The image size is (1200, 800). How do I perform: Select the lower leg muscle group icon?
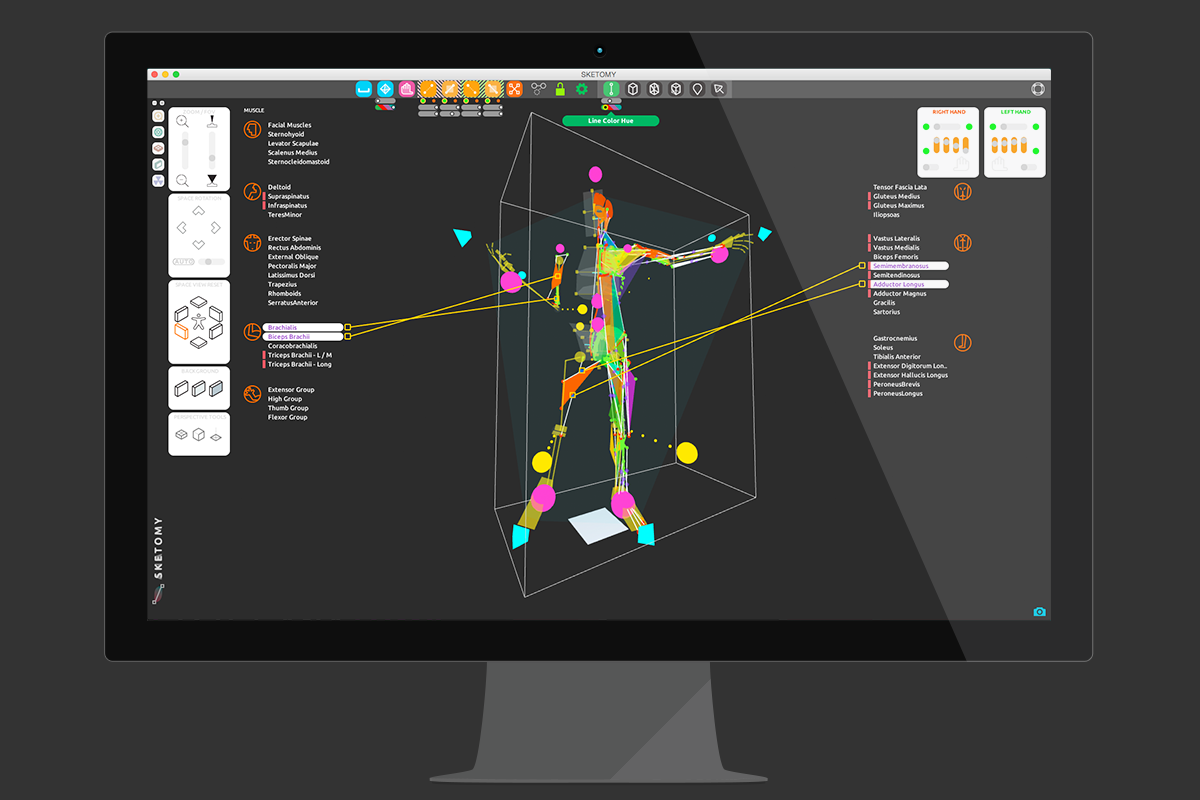(962, 343)
